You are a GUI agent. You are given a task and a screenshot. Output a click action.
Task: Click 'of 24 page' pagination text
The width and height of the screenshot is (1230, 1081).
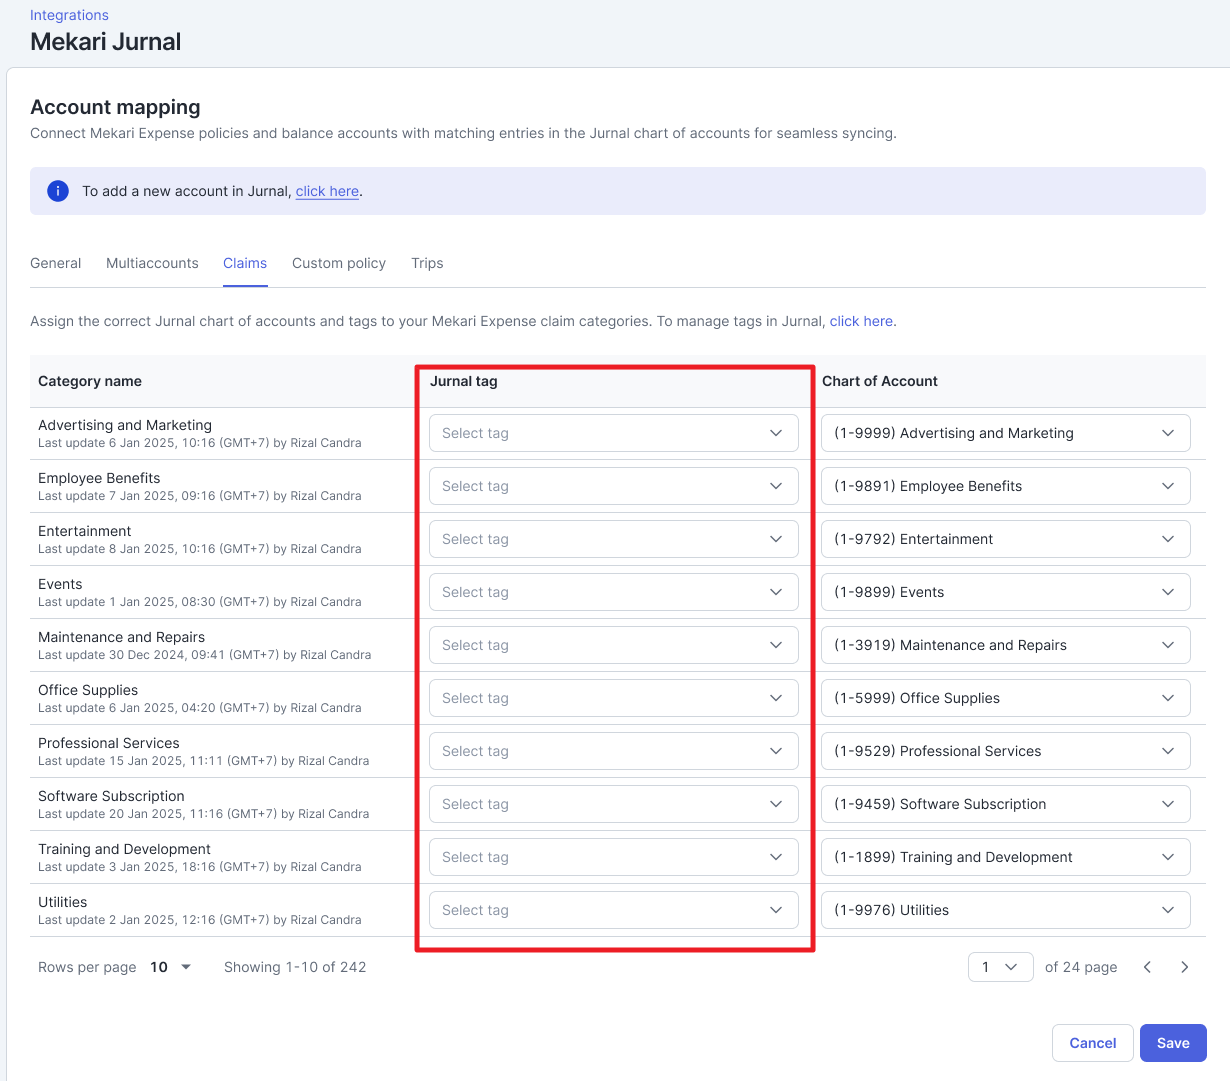click(1081, 967)
